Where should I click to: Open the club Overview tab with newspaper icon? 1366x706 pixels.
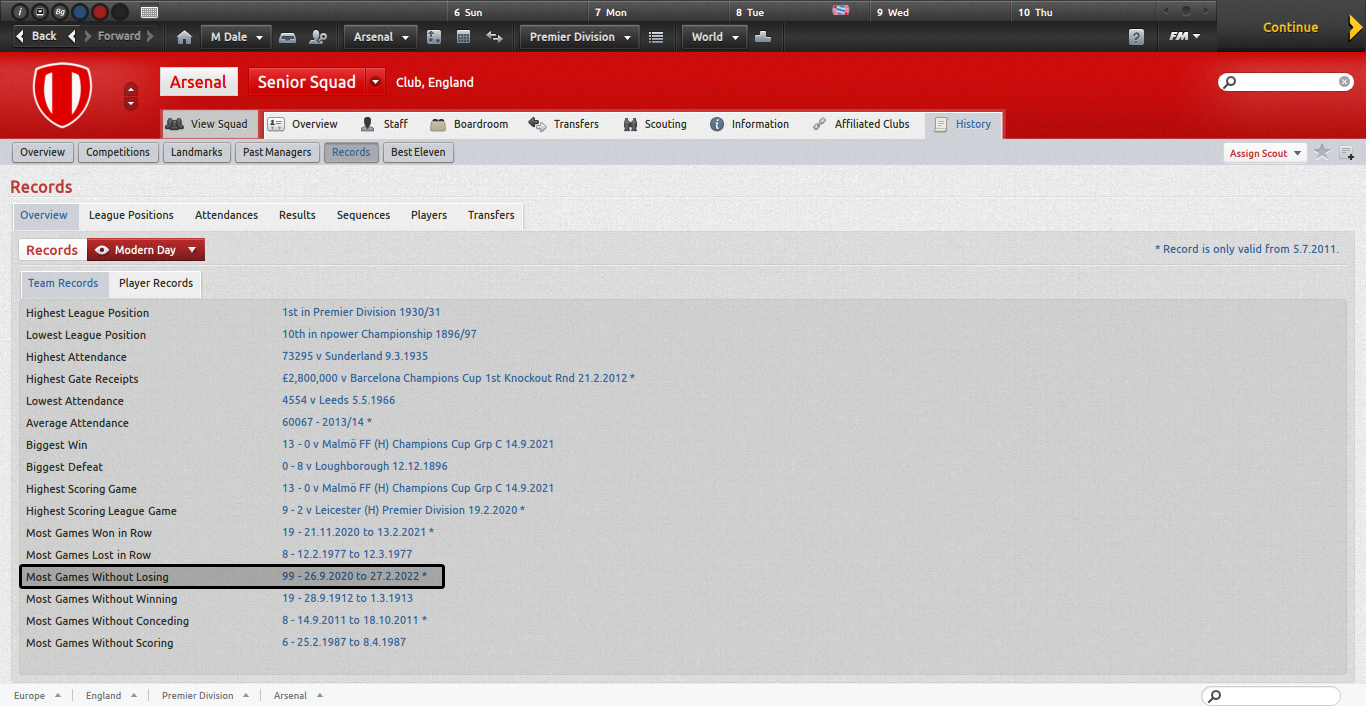click(303, 124)
